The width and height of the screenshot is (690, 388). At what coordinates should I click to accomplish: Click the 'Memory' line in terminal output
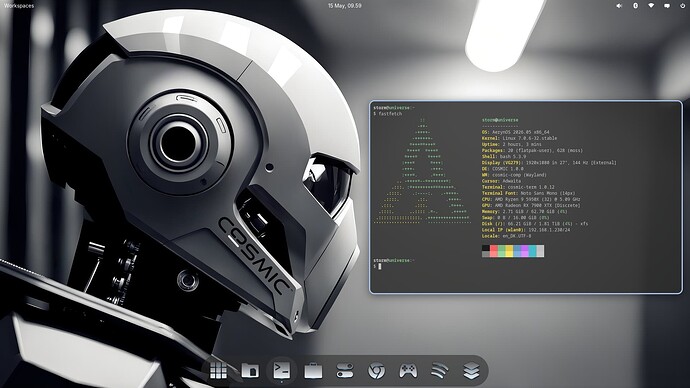point(525,212)
